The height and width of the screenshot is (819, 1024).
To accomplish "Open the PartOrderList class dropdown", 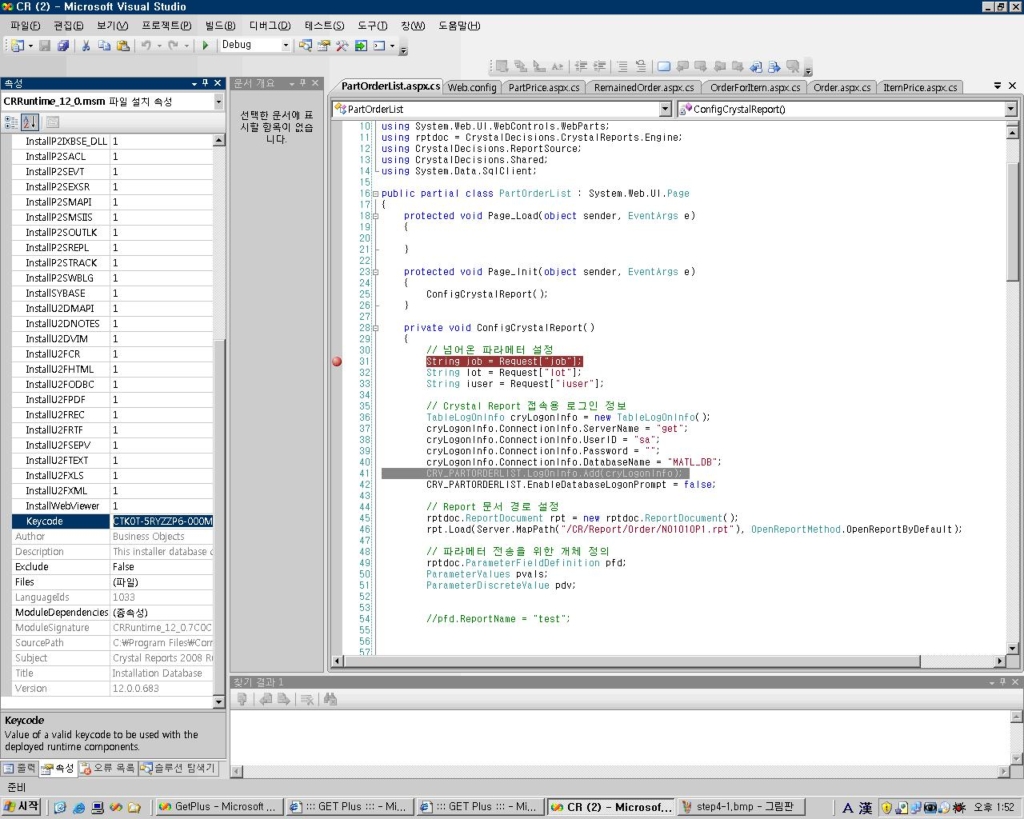I will coord(665,109).
